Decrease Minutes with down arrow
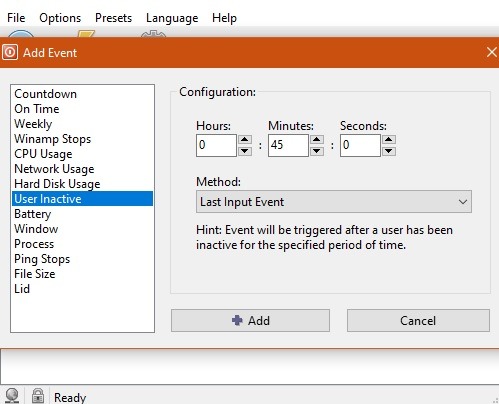The height and width of the screenshot is (404, 499). 317,151
